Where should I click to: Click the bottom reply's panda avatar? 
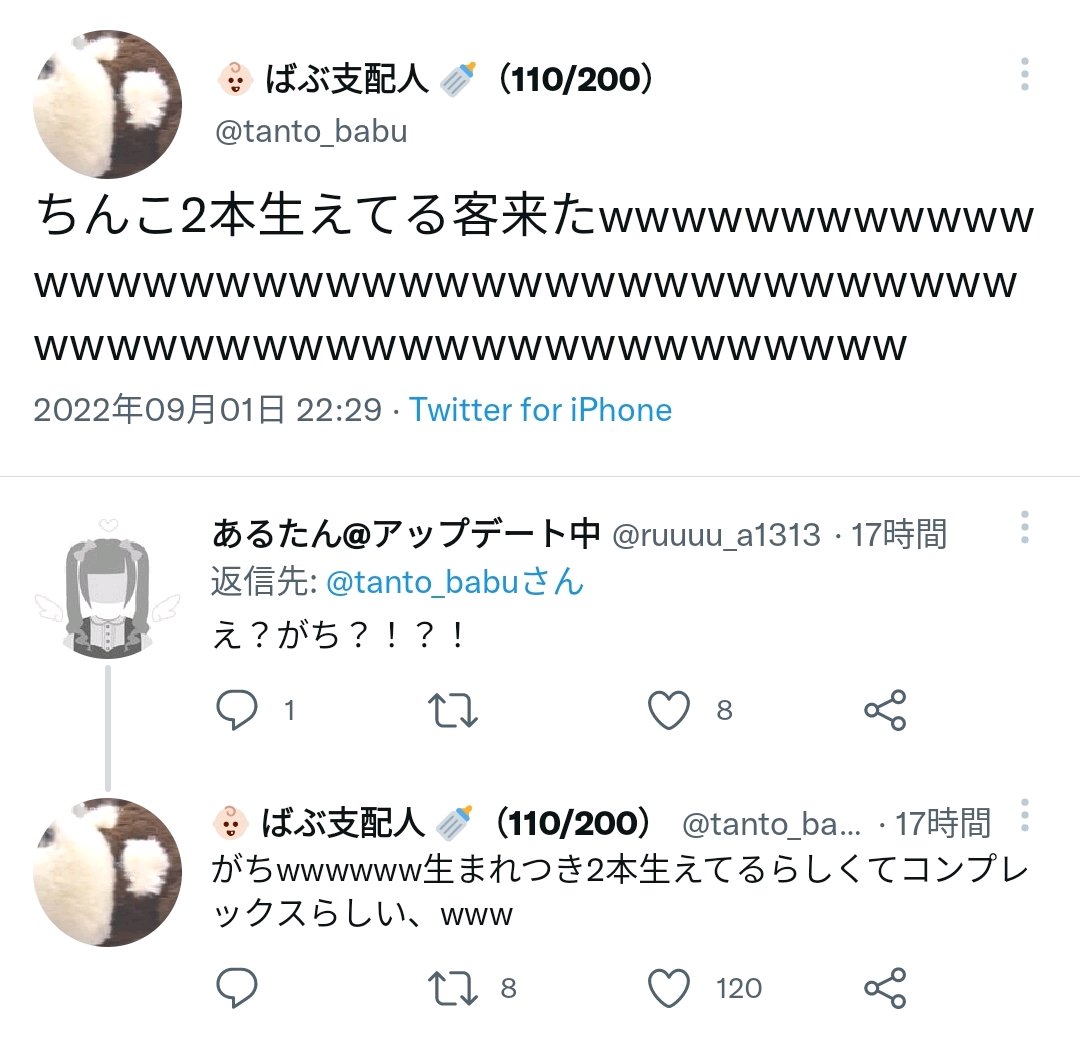click(107, 873)
